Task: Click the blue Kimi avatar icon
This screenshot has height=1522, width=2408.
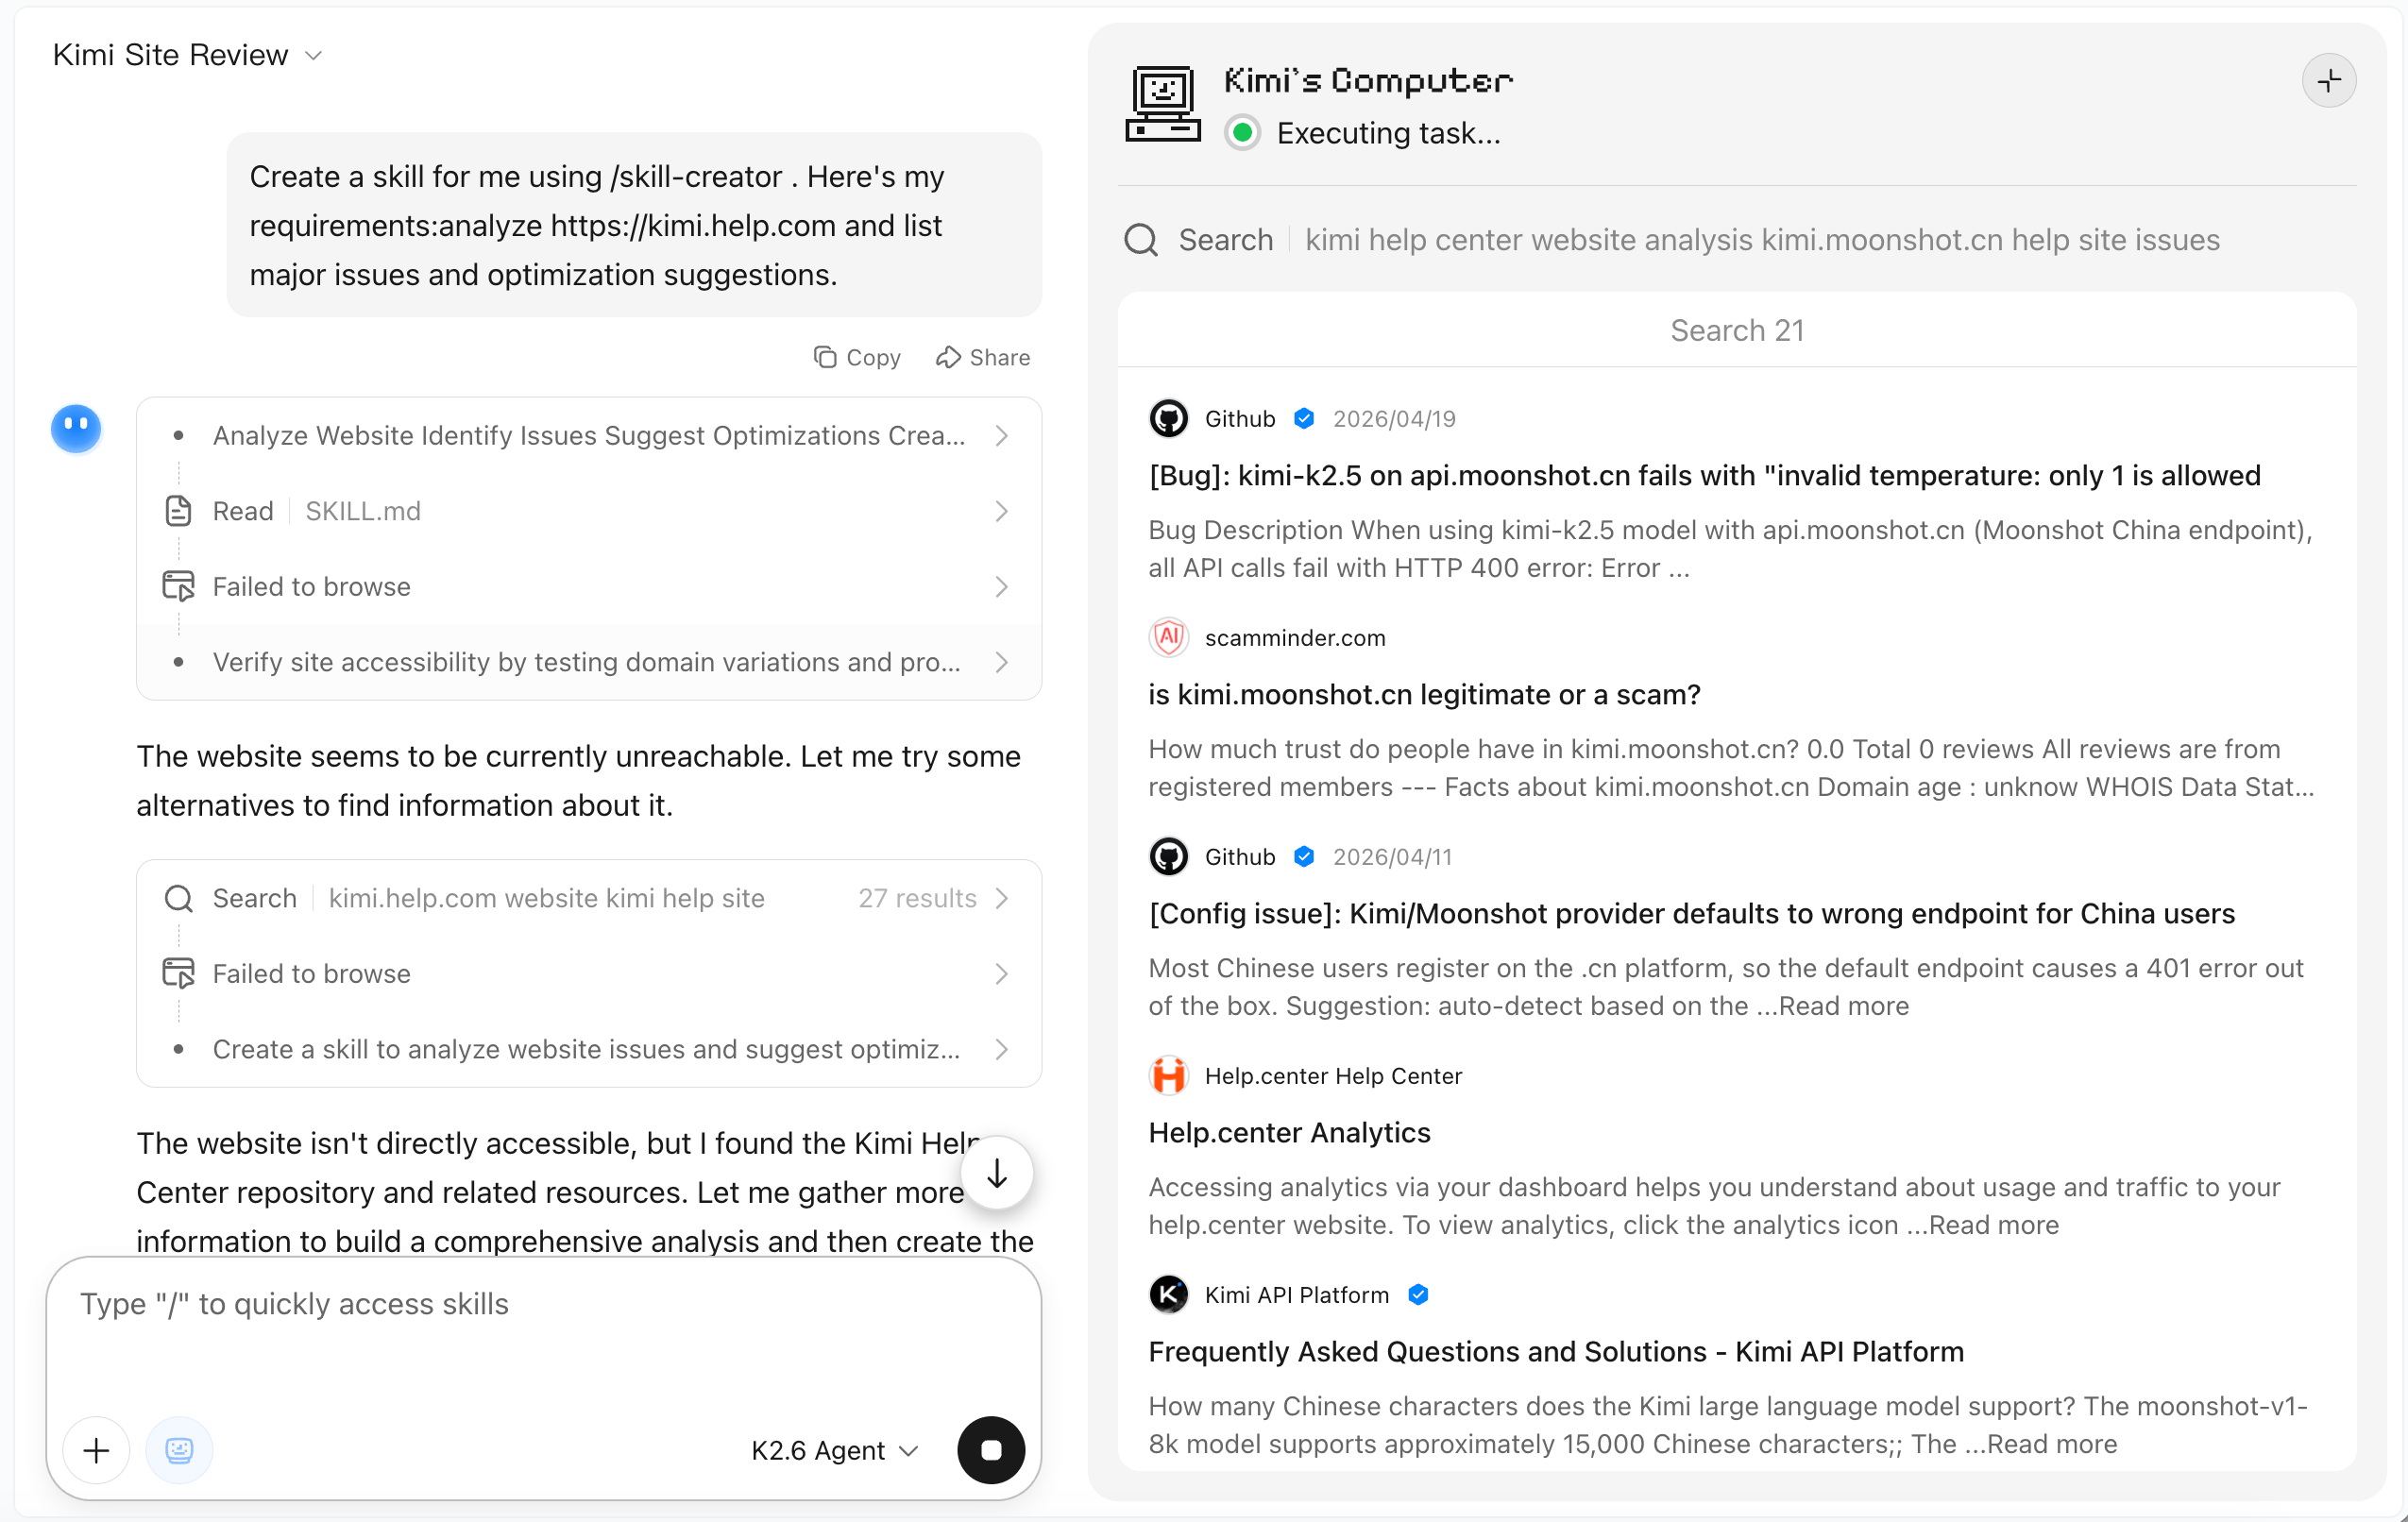Action: pos(76,429)
